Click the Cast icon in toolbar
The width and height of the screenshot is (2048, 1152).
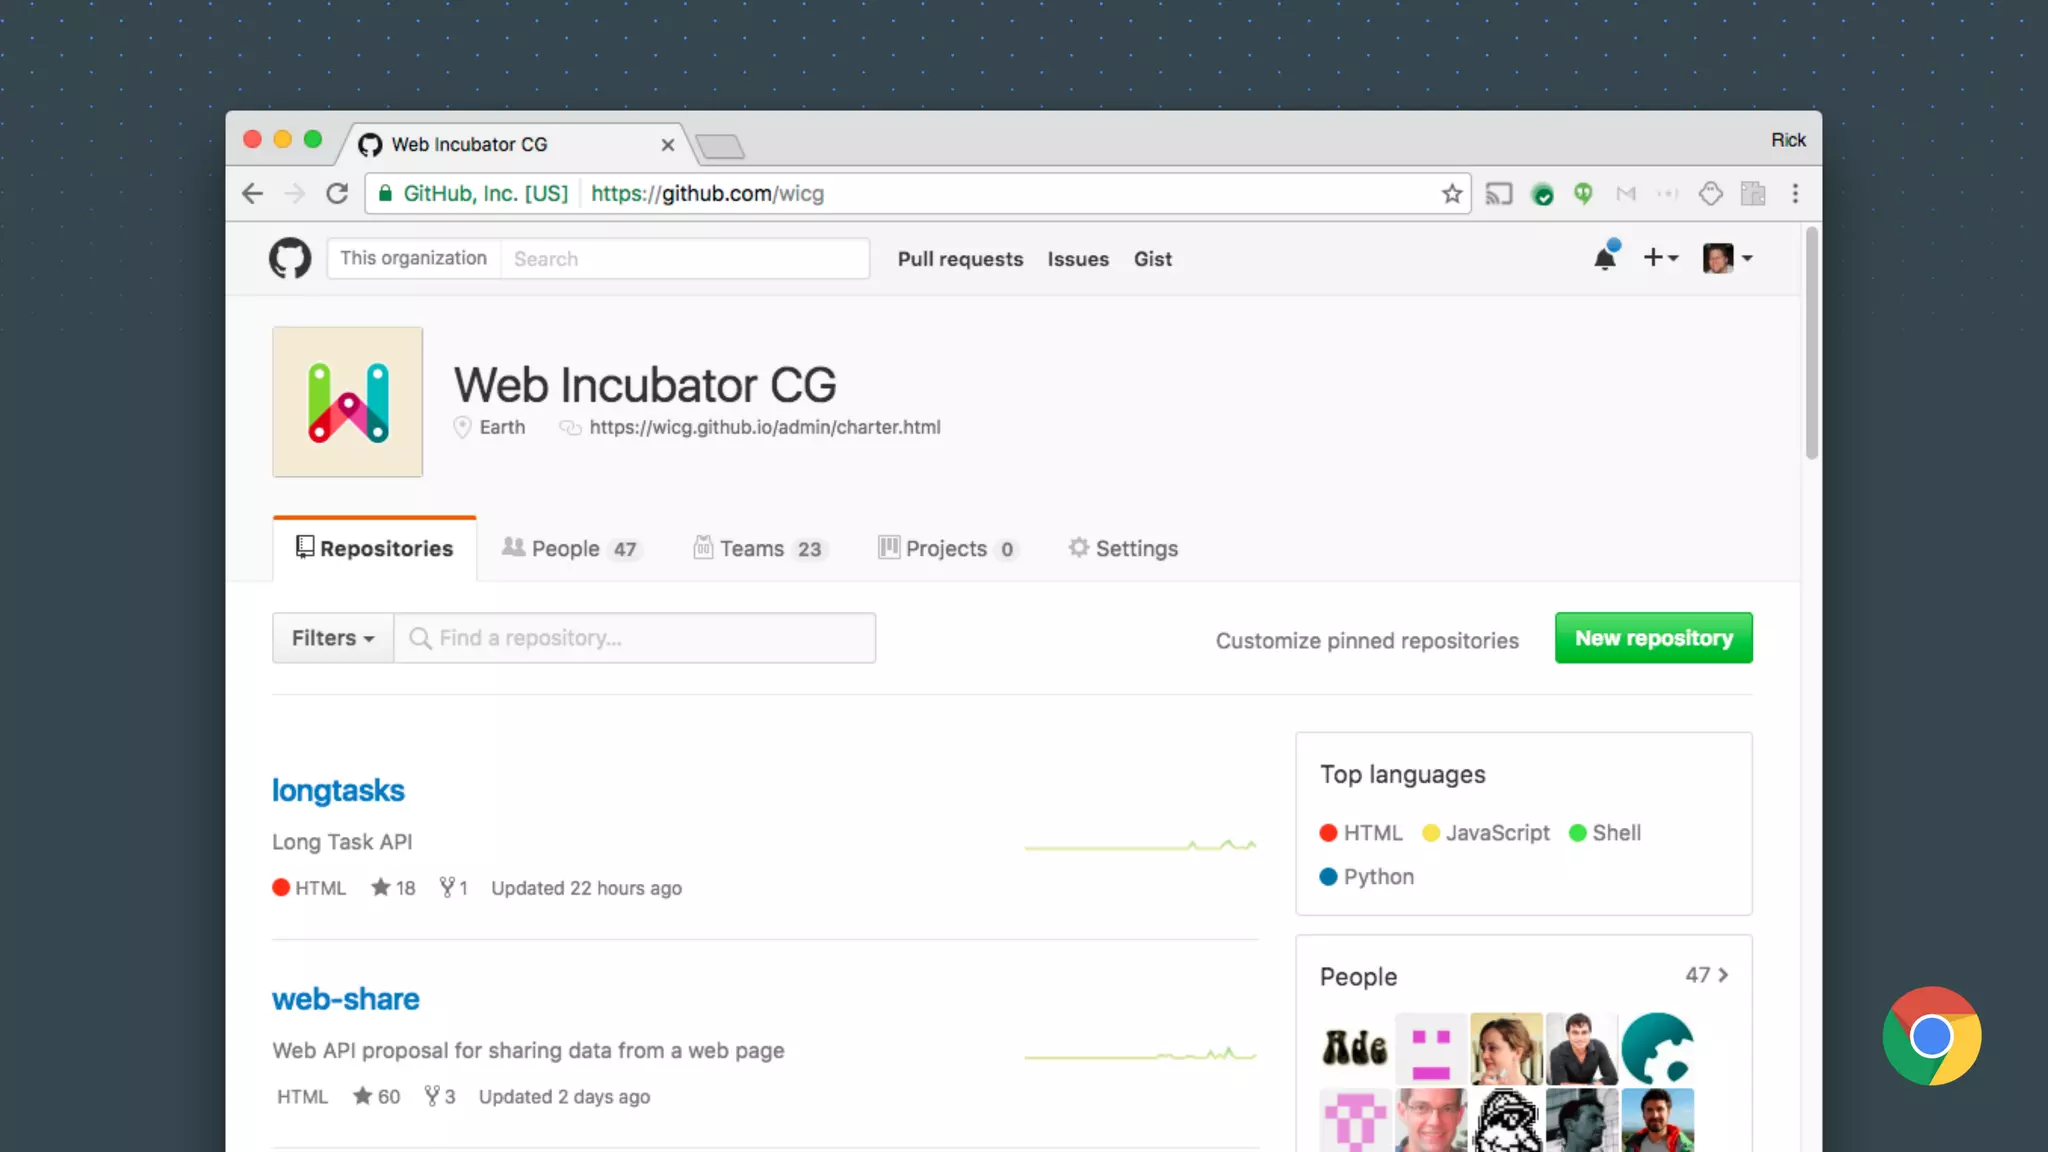(x=1498, y=194)
